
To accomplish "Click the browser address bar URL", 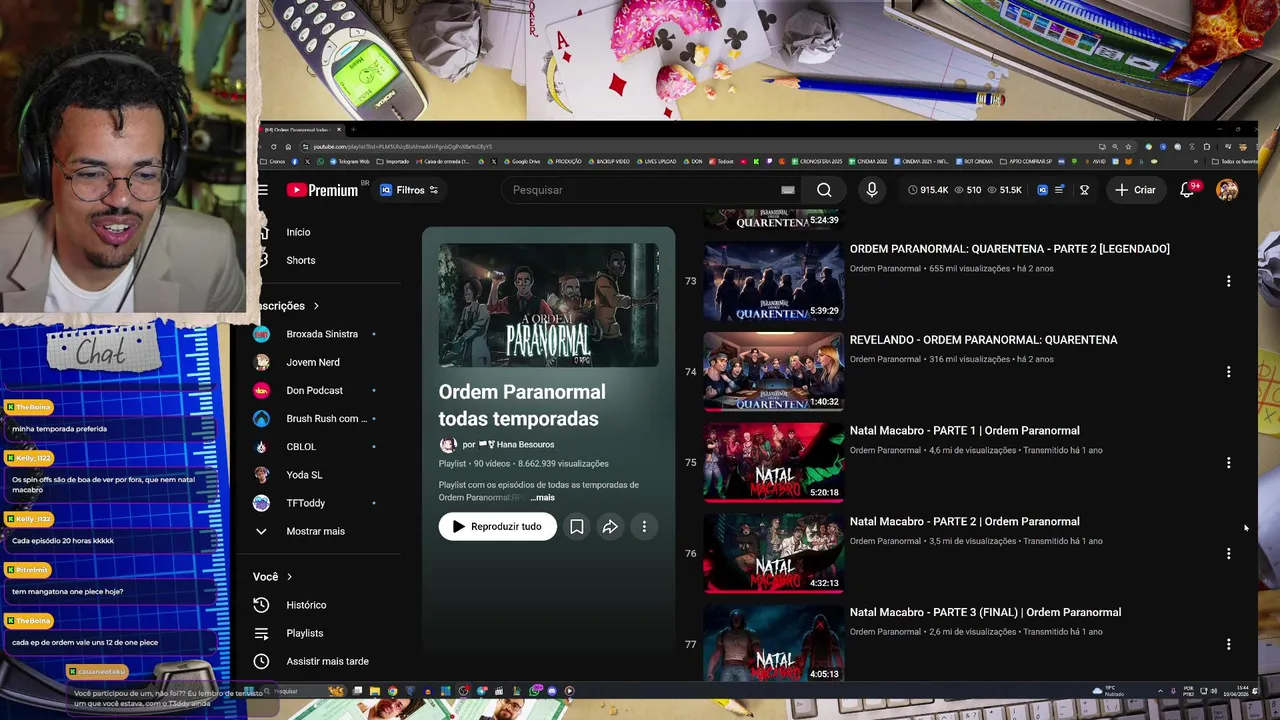I will [x=402, y=147].
